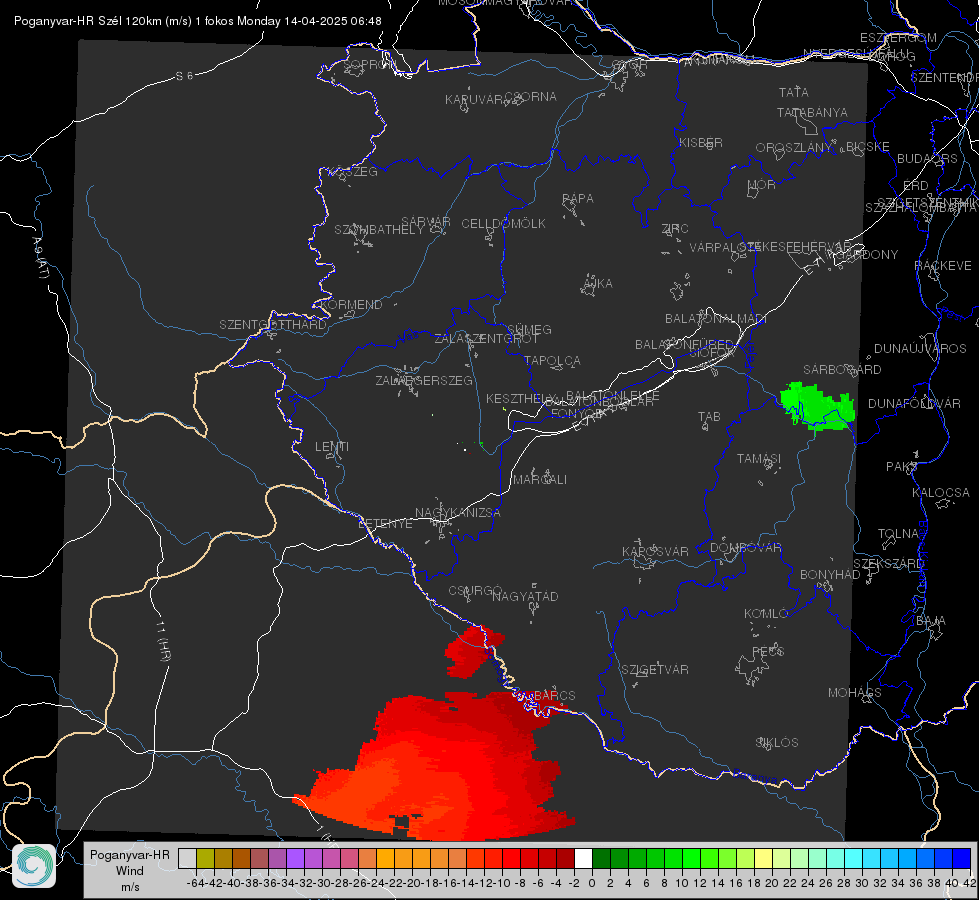
Task: Select the CELLDÖMÖLK city label
Action: point(503,224)
